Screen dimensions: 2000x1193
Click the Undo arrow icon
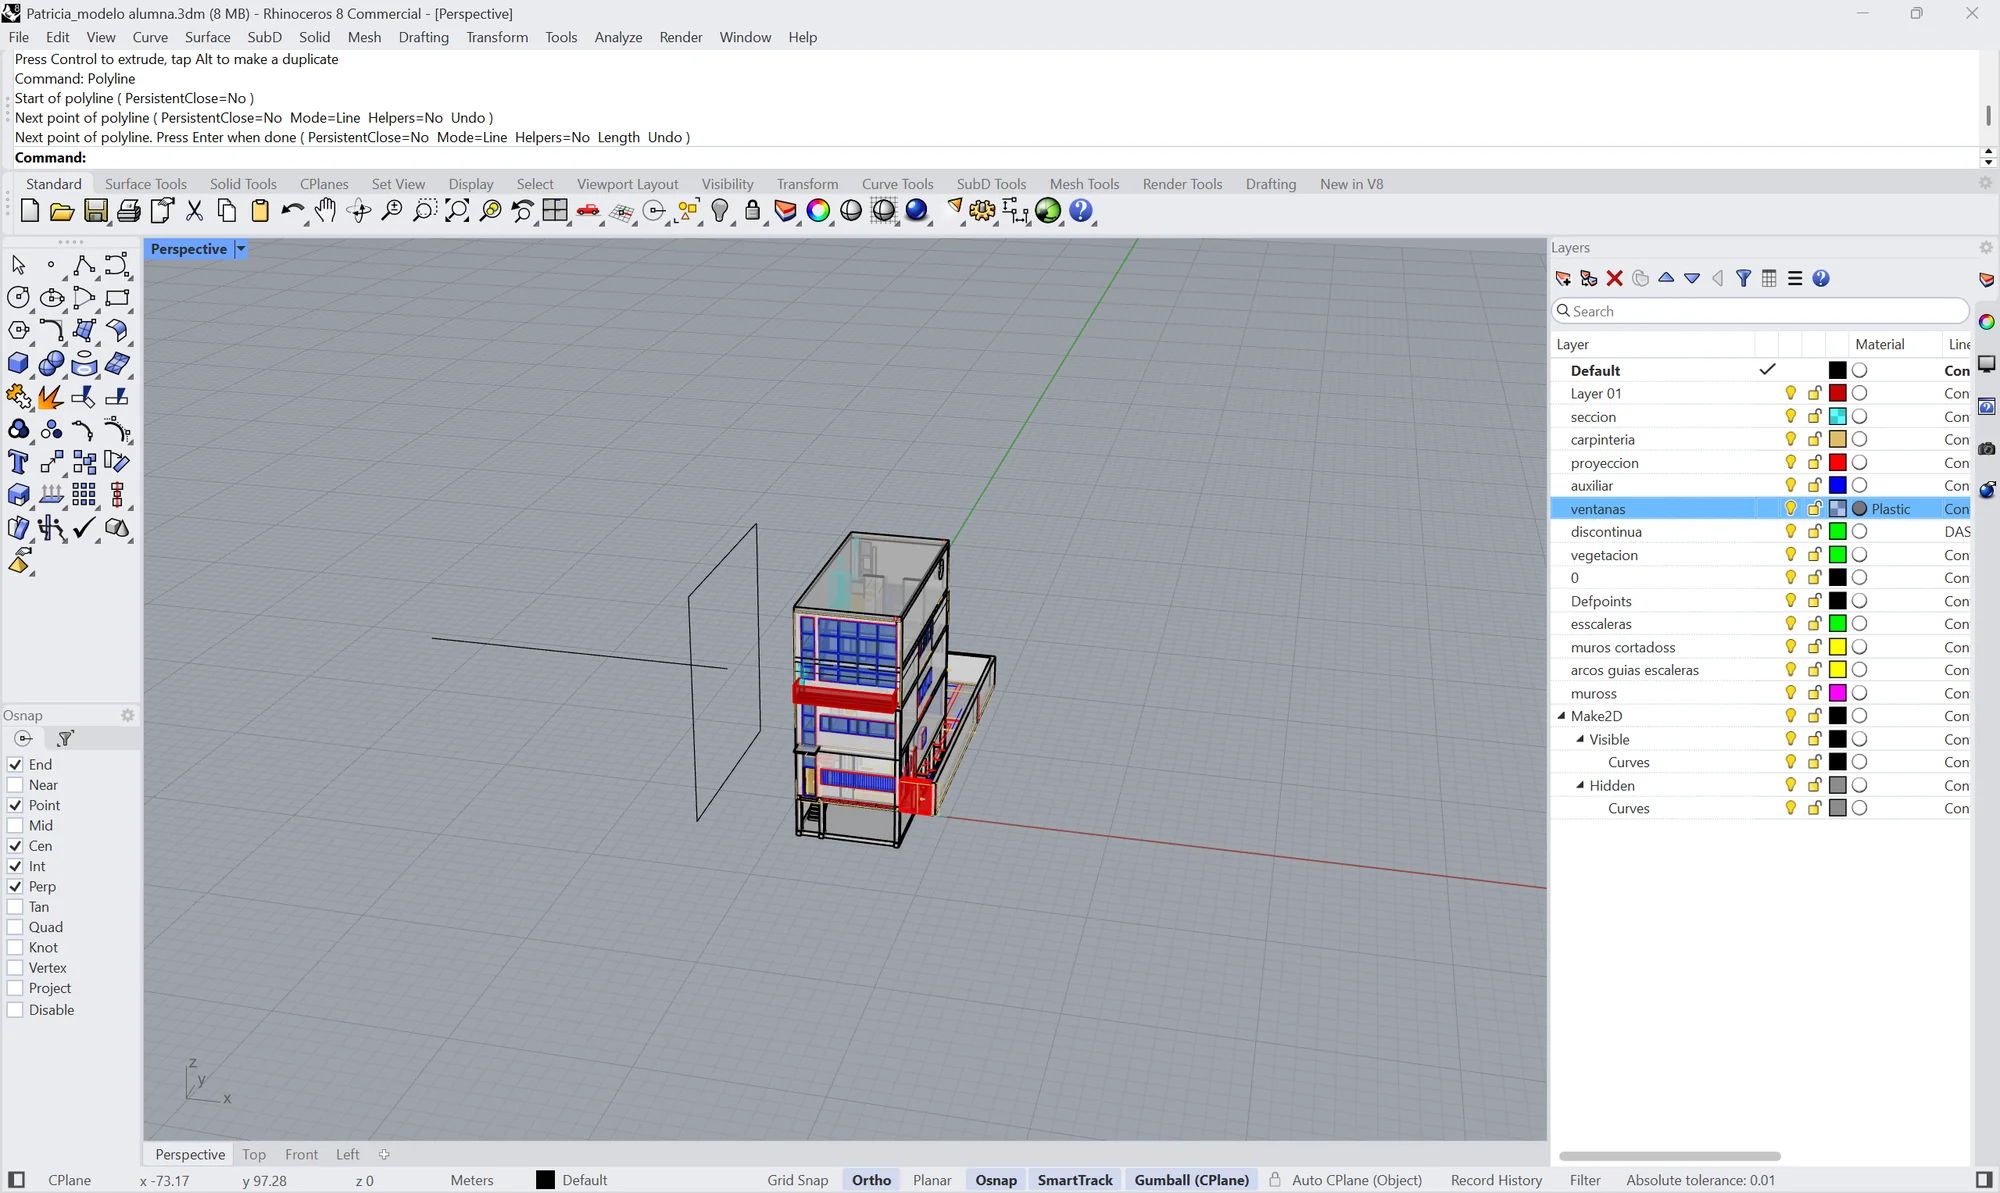pos(293,211)
